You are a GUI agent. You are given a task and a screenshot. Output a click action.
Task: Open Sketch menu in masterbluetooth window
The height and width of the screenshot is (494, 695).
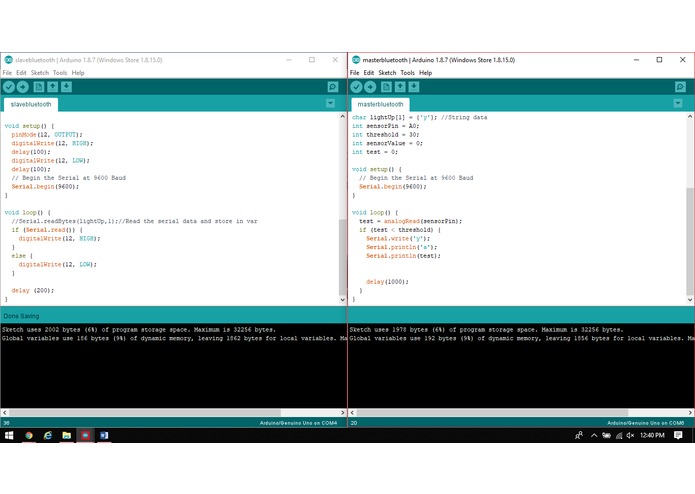coord(387,73)
